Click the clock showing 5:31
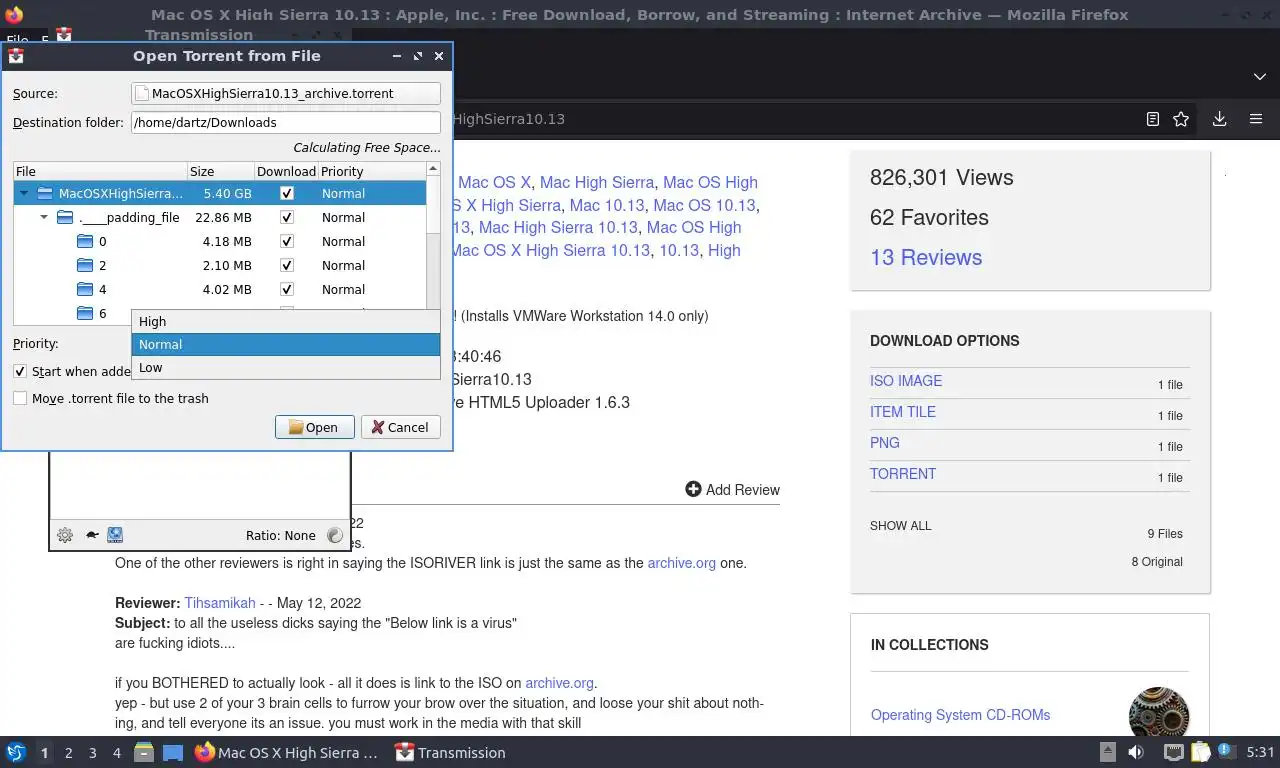Viewport: 1280px width, 768px height. (x=1260, y=752)
